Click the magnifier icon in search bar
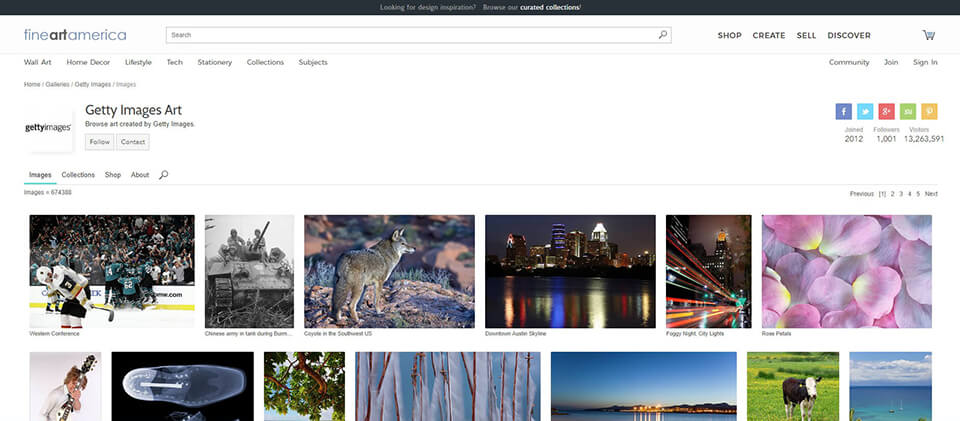Viewport: 960px width, 421px height. point(662,35)
